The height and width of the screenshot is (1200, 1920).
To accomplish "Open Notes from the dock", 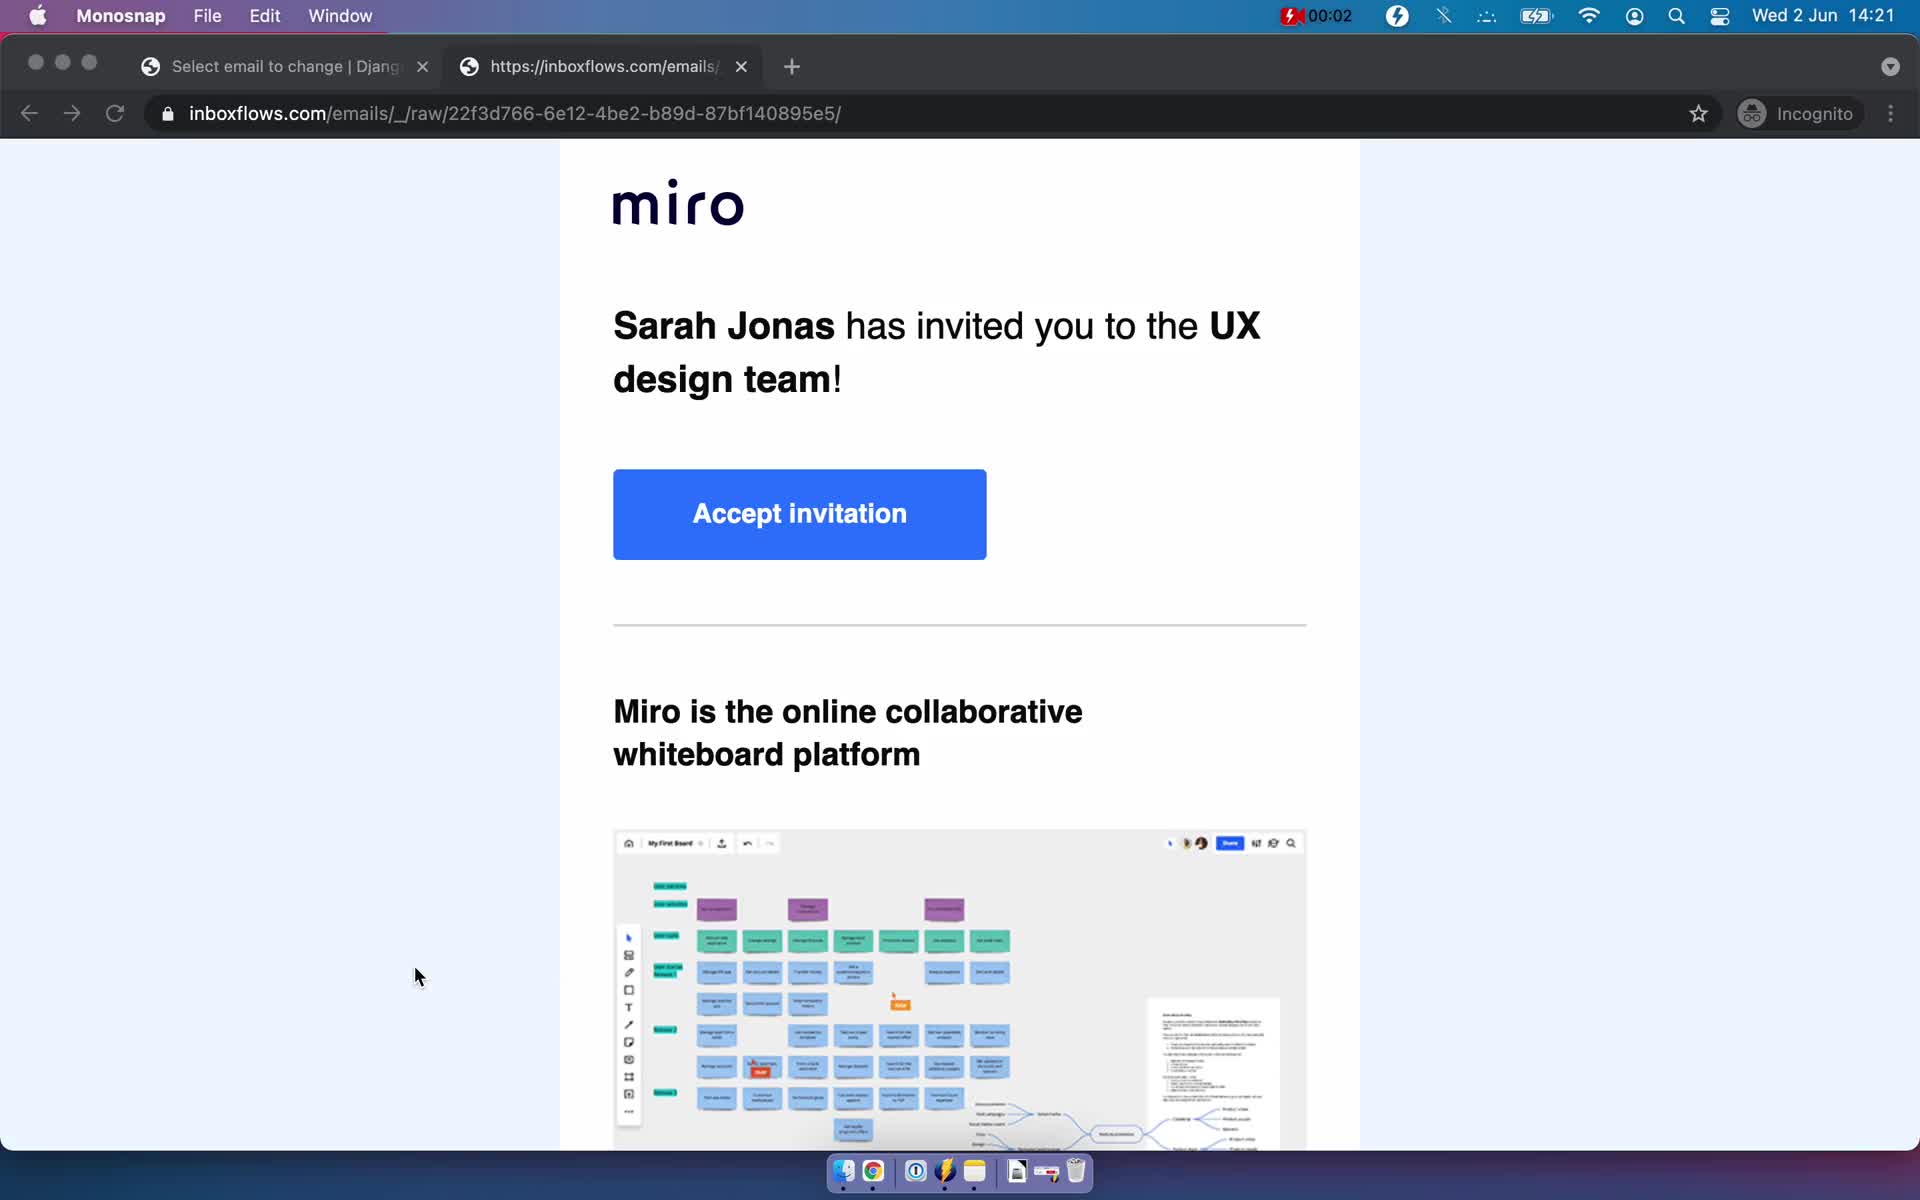I will pos(975,1171).
